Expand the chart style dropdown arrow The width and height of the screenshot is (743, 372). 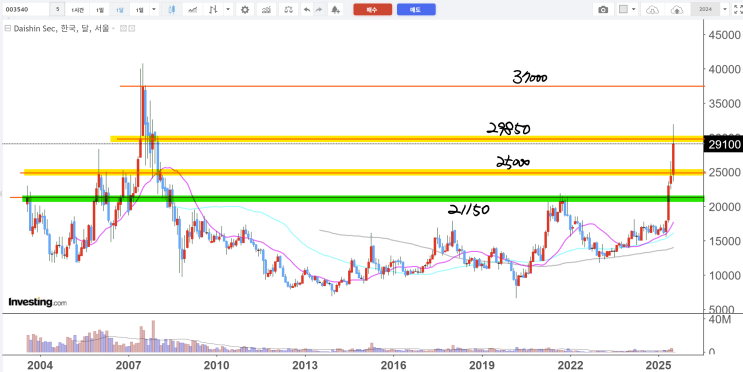click(x=228, y=9)
